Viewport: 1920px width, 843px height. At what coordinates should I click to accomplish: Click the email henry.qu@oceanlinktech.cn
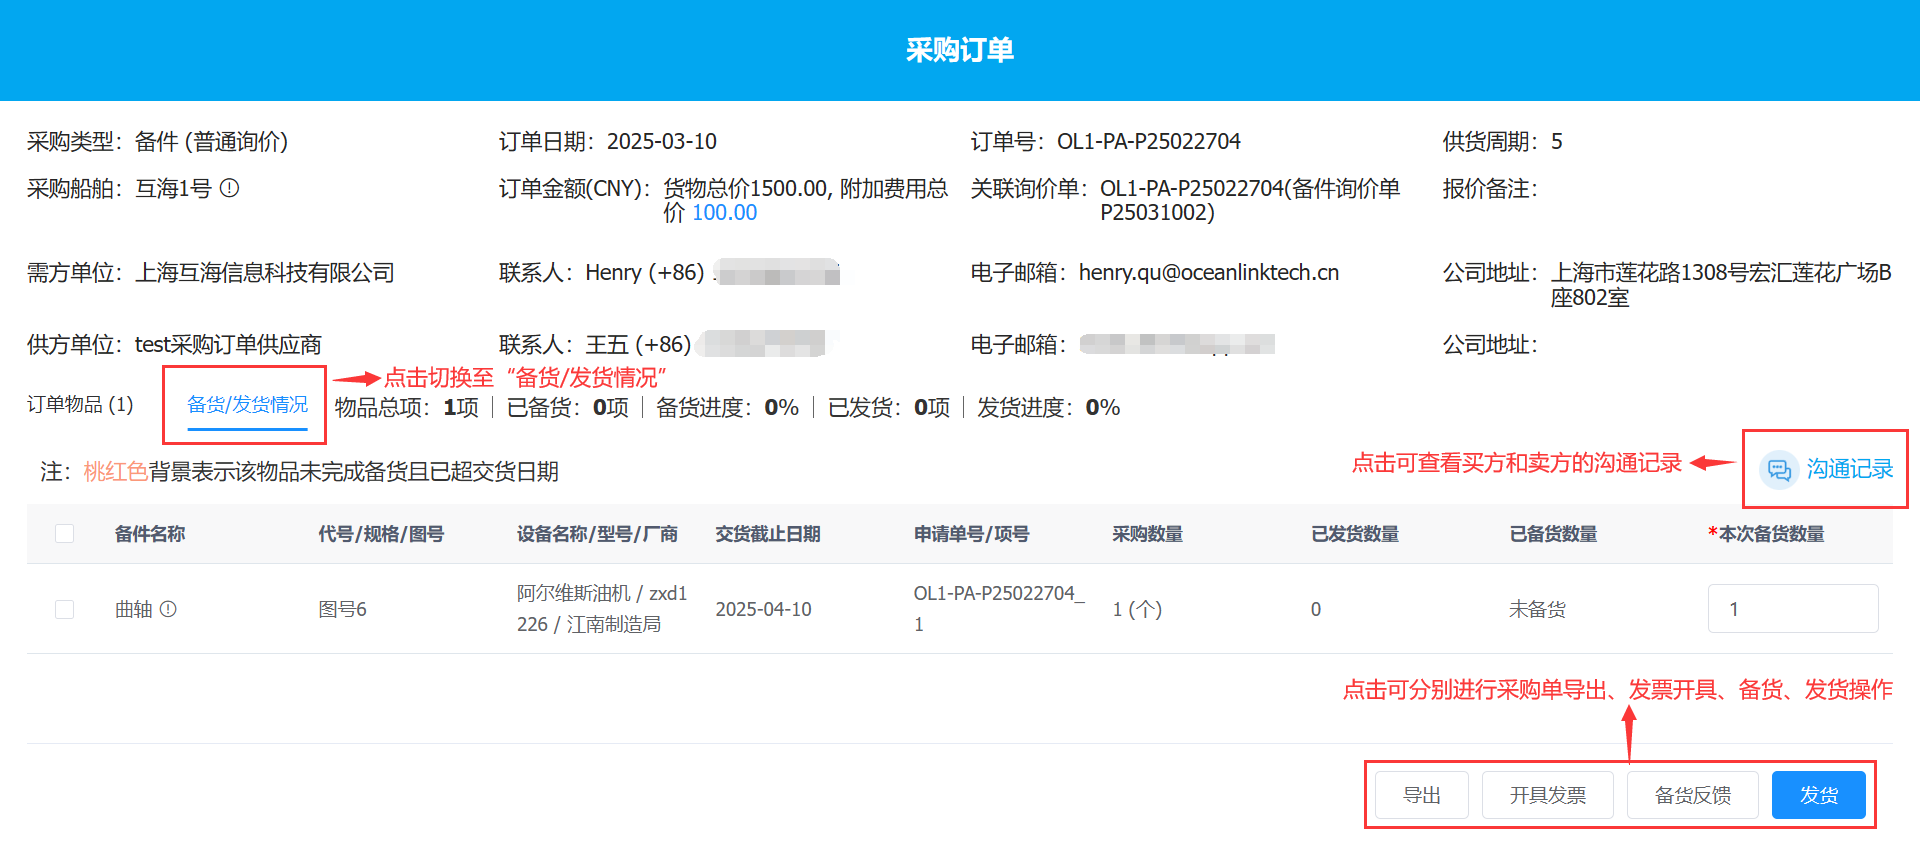tap(1209, 273)
